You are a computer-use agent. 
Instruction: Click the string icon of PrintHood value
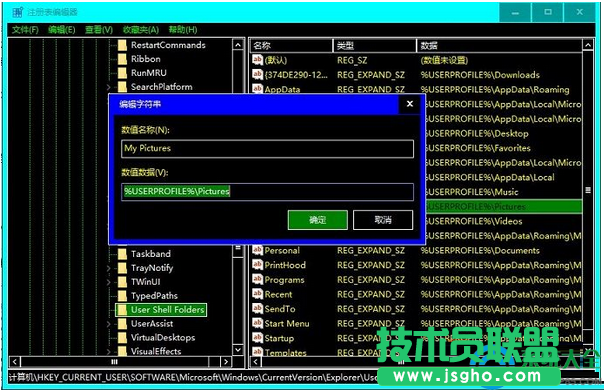pyautogui.click(x=257, y=265)
